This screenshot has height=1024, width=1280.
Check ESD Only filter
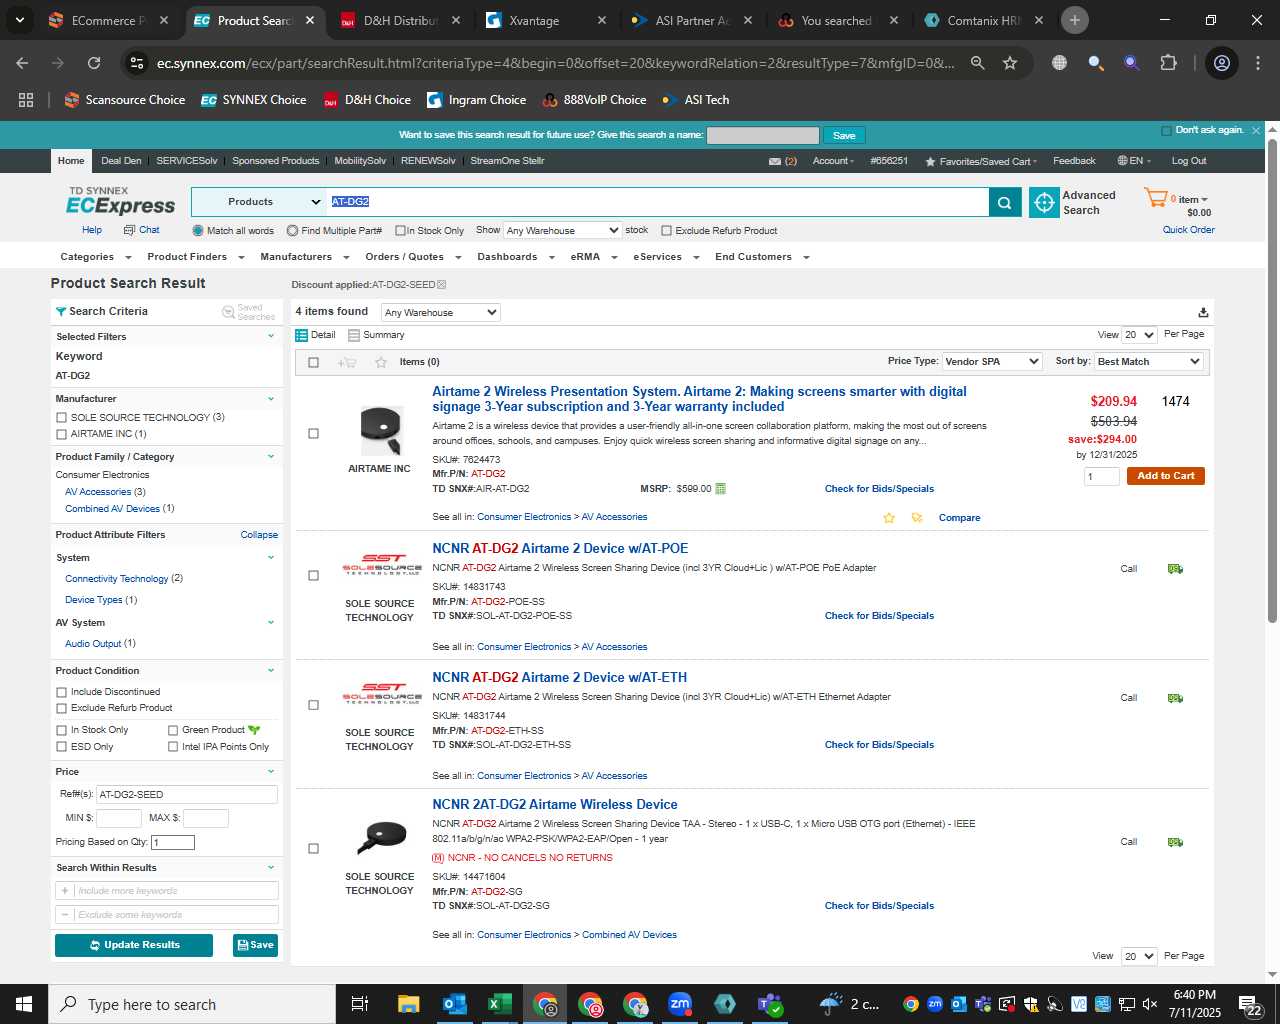(62, 747)
